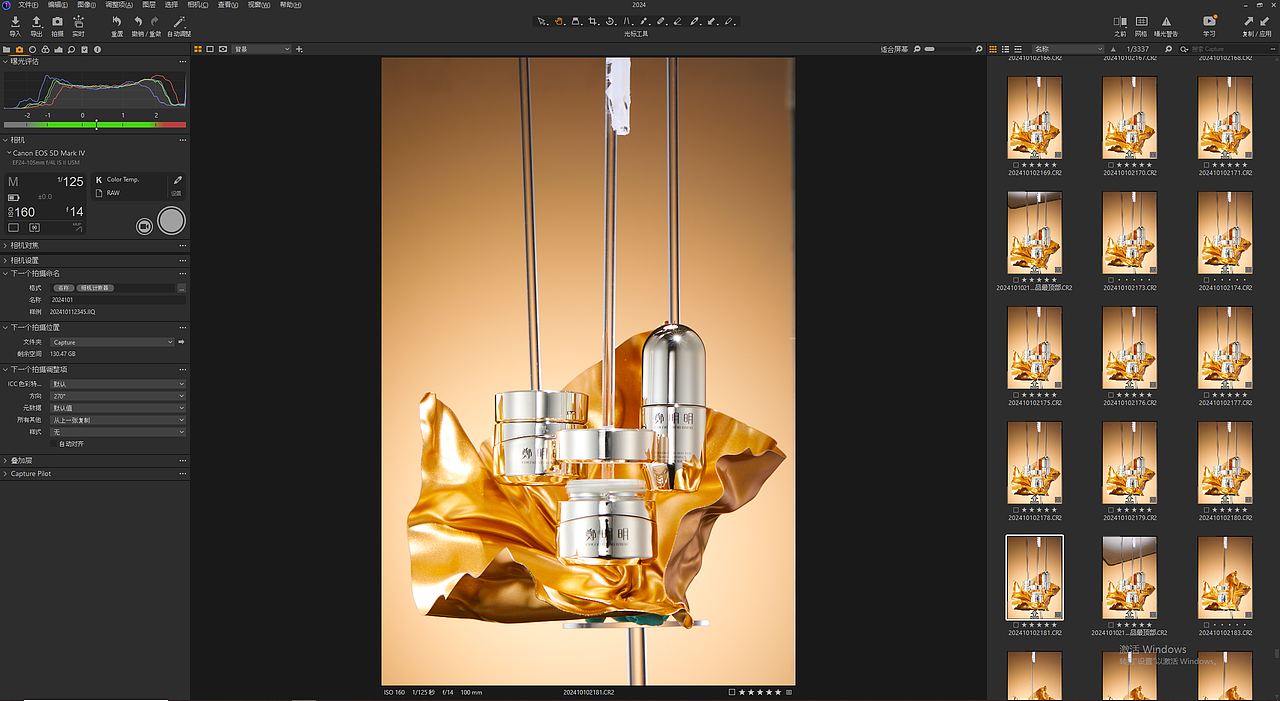Select the rotate straighten tool
The width and height of the screenshot is (1280, 701).
point(610,21)
